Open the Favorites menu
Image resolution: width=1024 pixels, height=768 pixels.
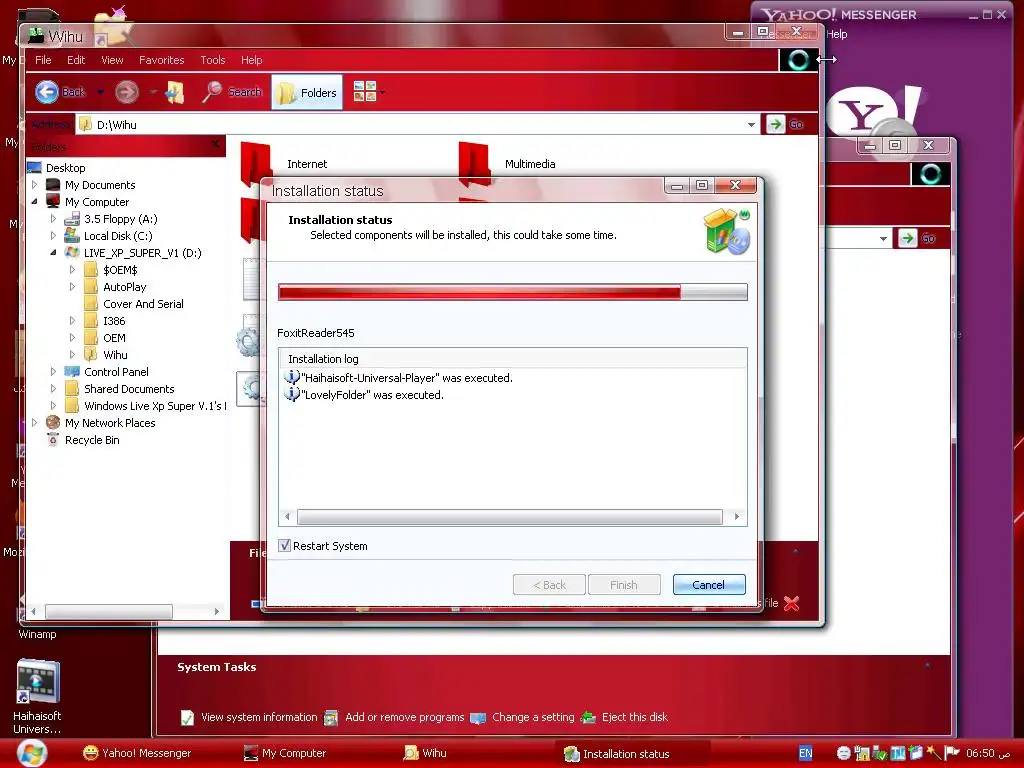click(161, 60)
